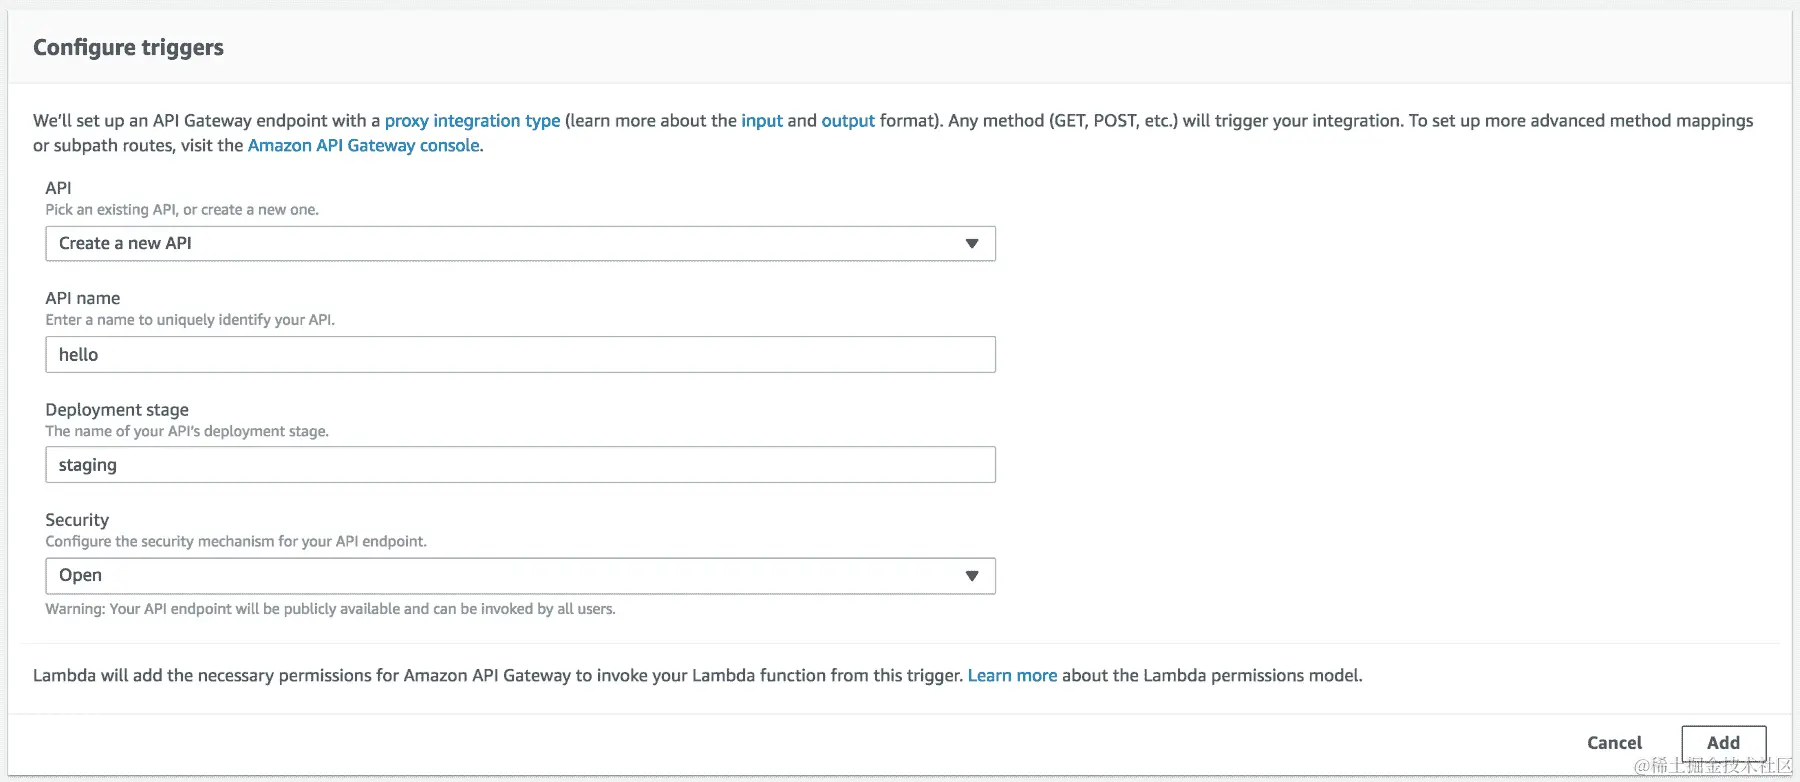Follow the 'input' format link
1800x782 pixels.
pos(761,121)
